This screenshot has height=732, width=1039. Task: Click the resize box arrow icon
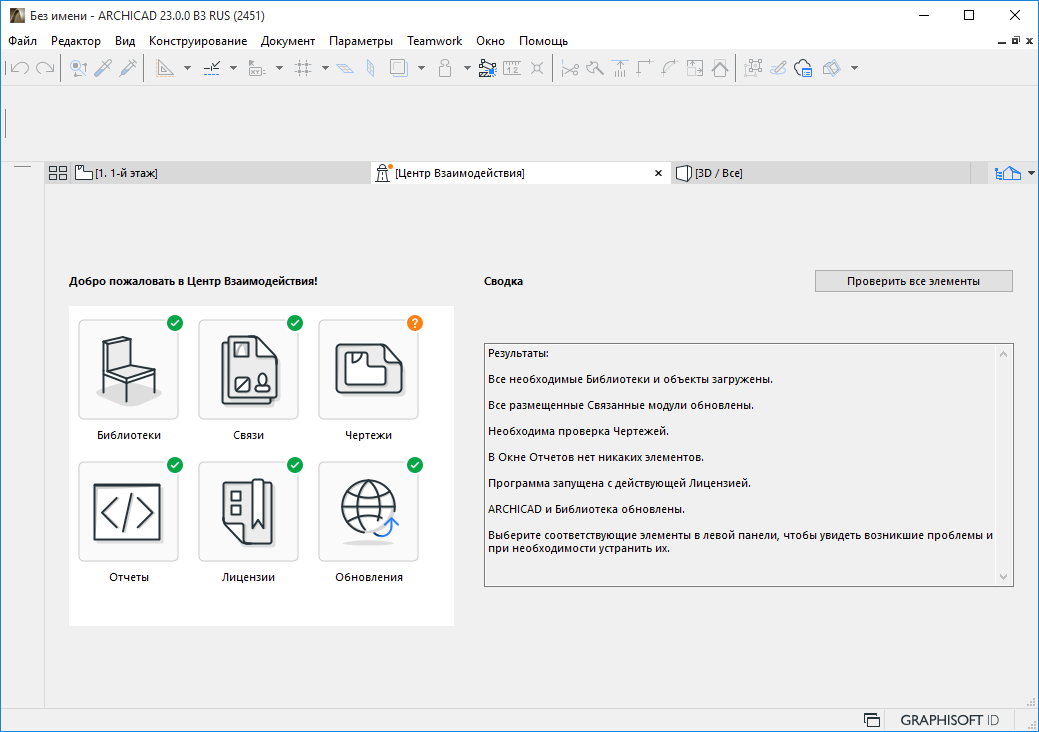point(694,68)
